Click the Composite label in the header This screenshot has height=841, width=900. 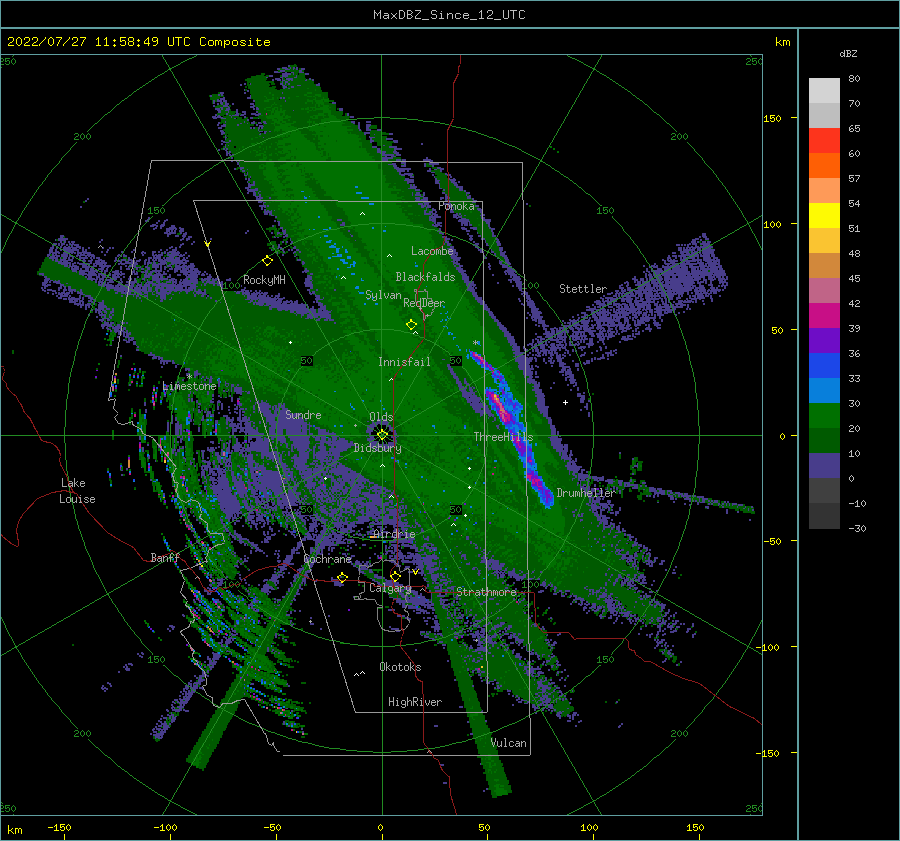[x=235, y=42]
